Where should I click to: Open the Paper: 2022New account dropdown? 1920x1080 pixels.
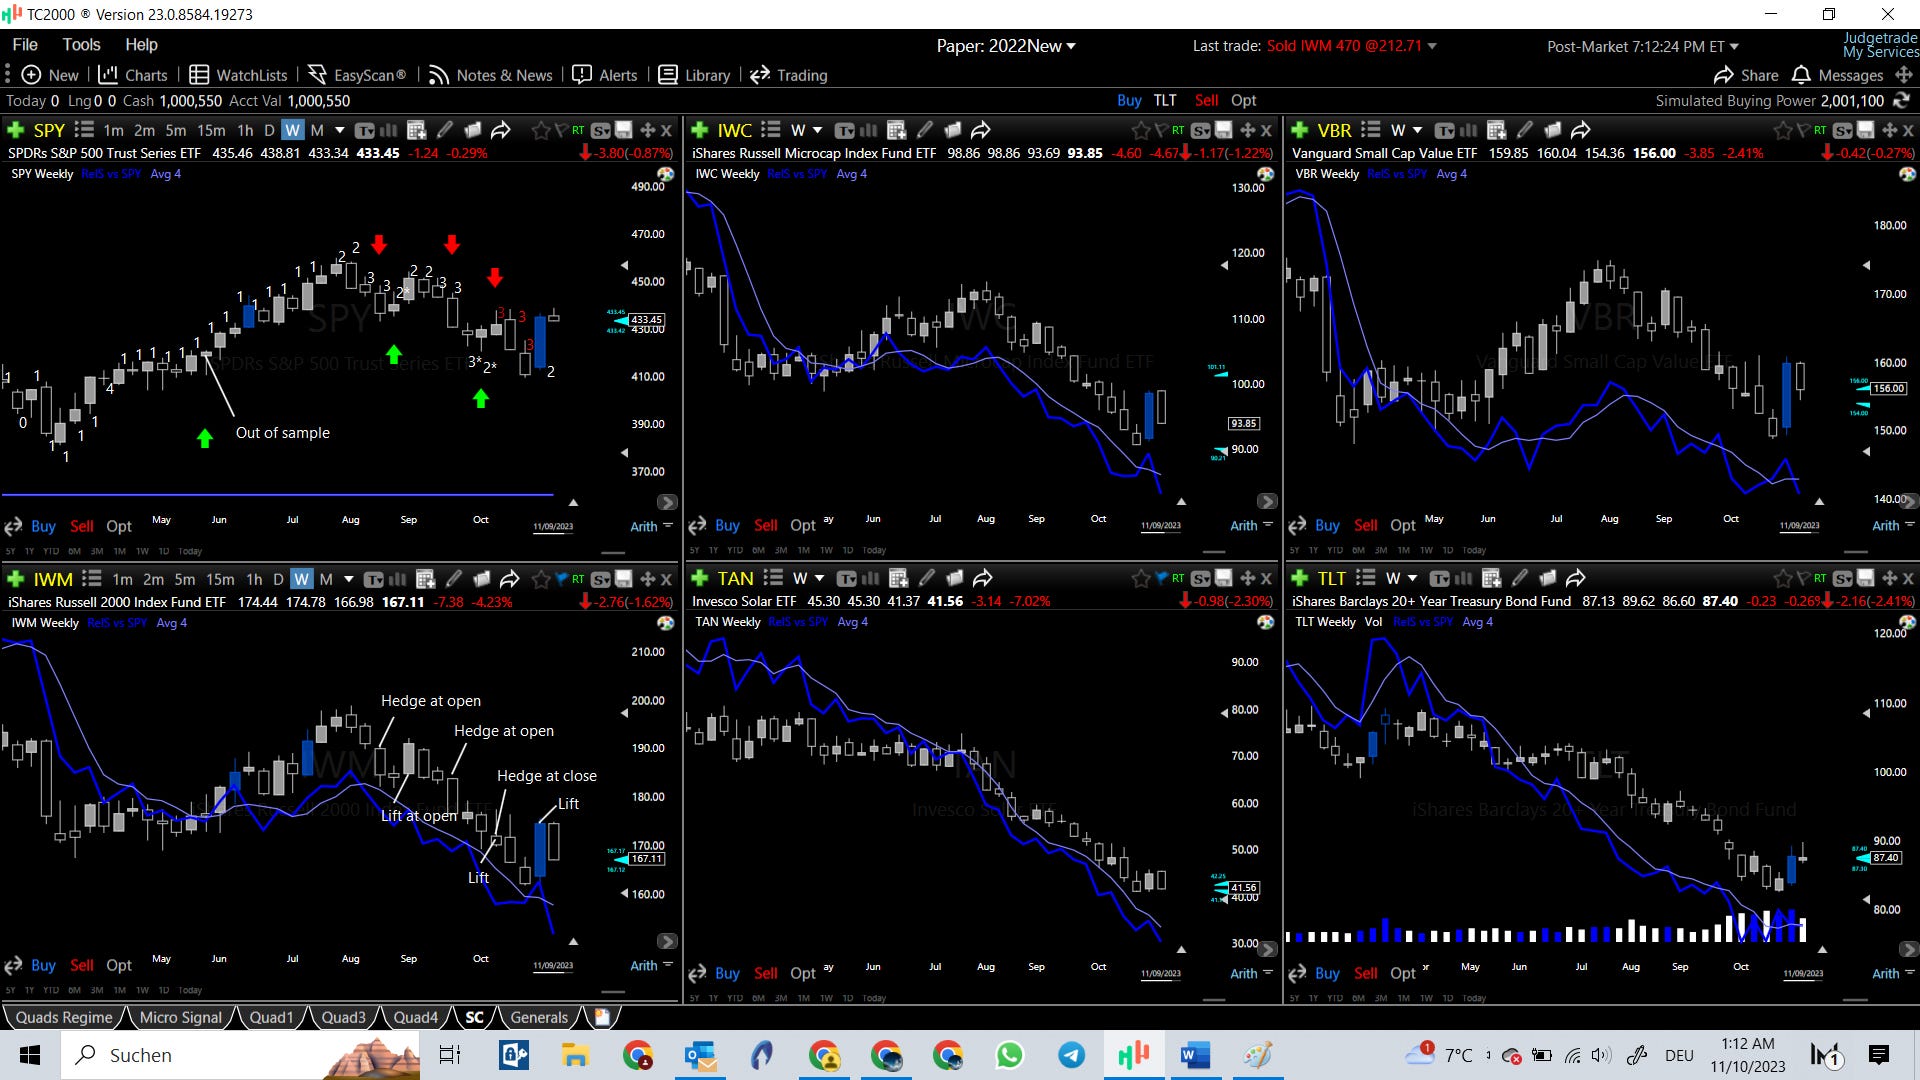[1006, 46]
